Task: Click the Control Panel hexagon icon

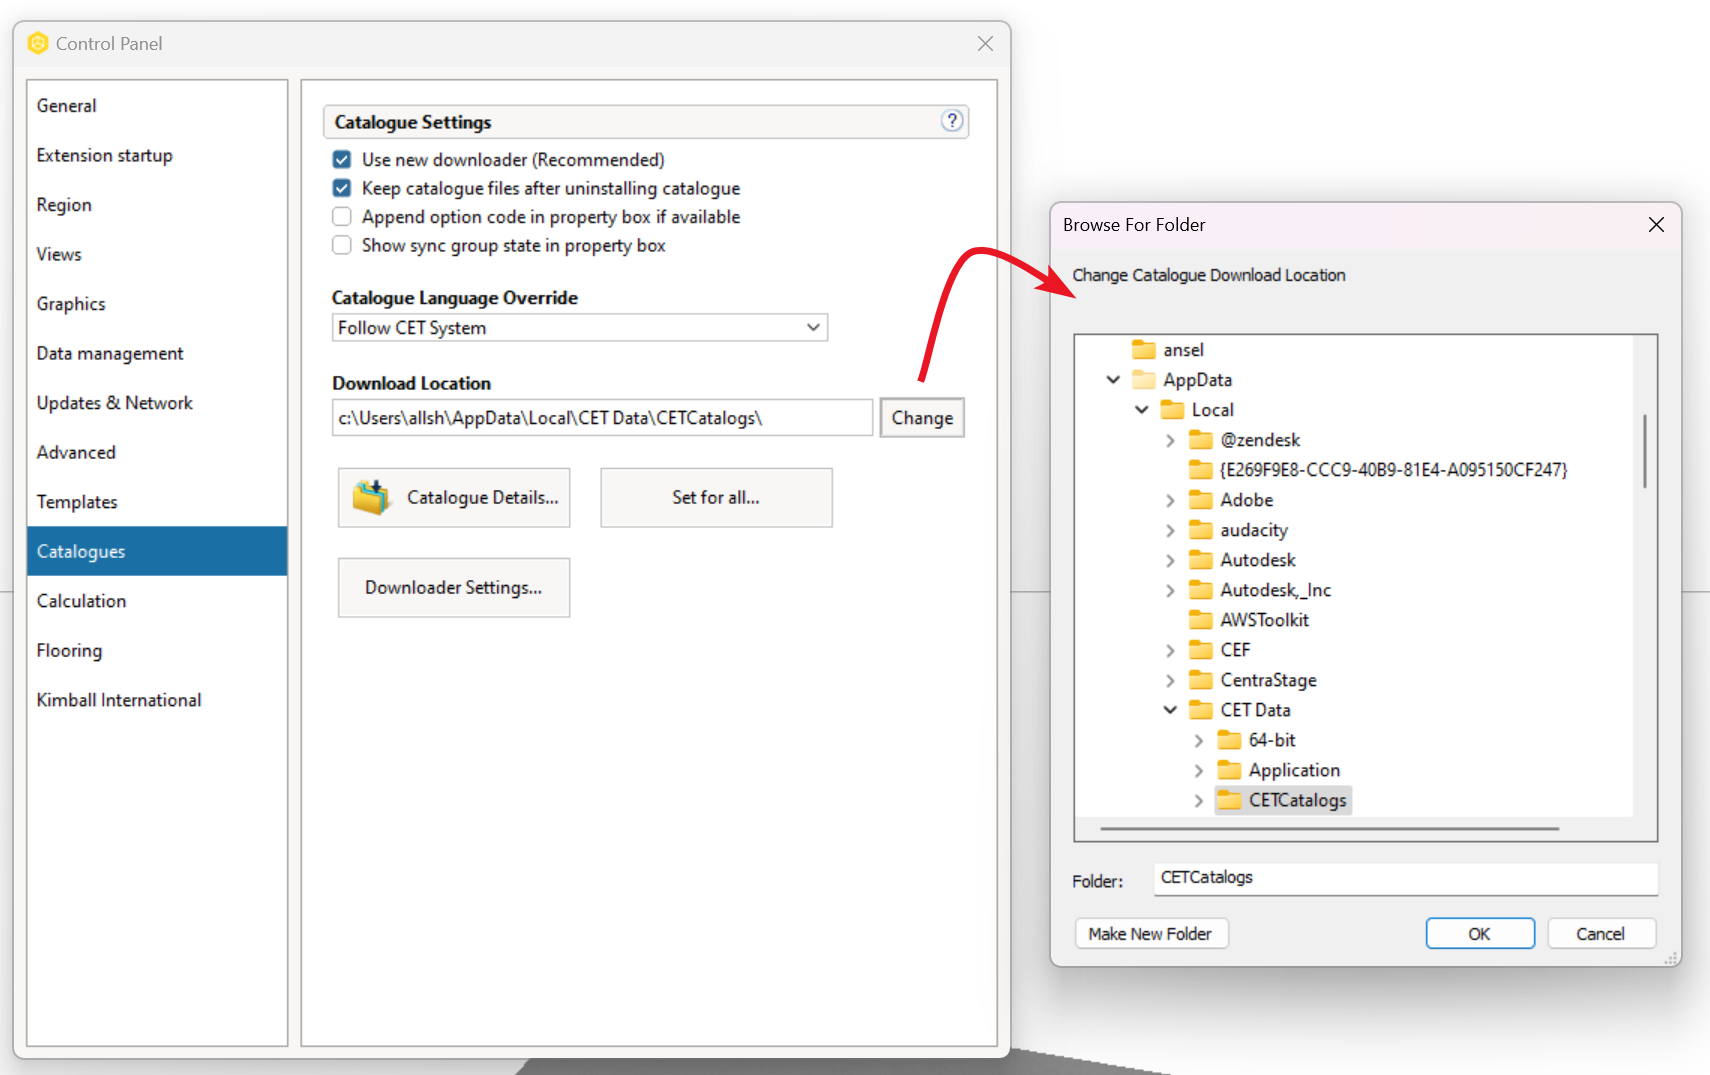Action: click(38, 43)
